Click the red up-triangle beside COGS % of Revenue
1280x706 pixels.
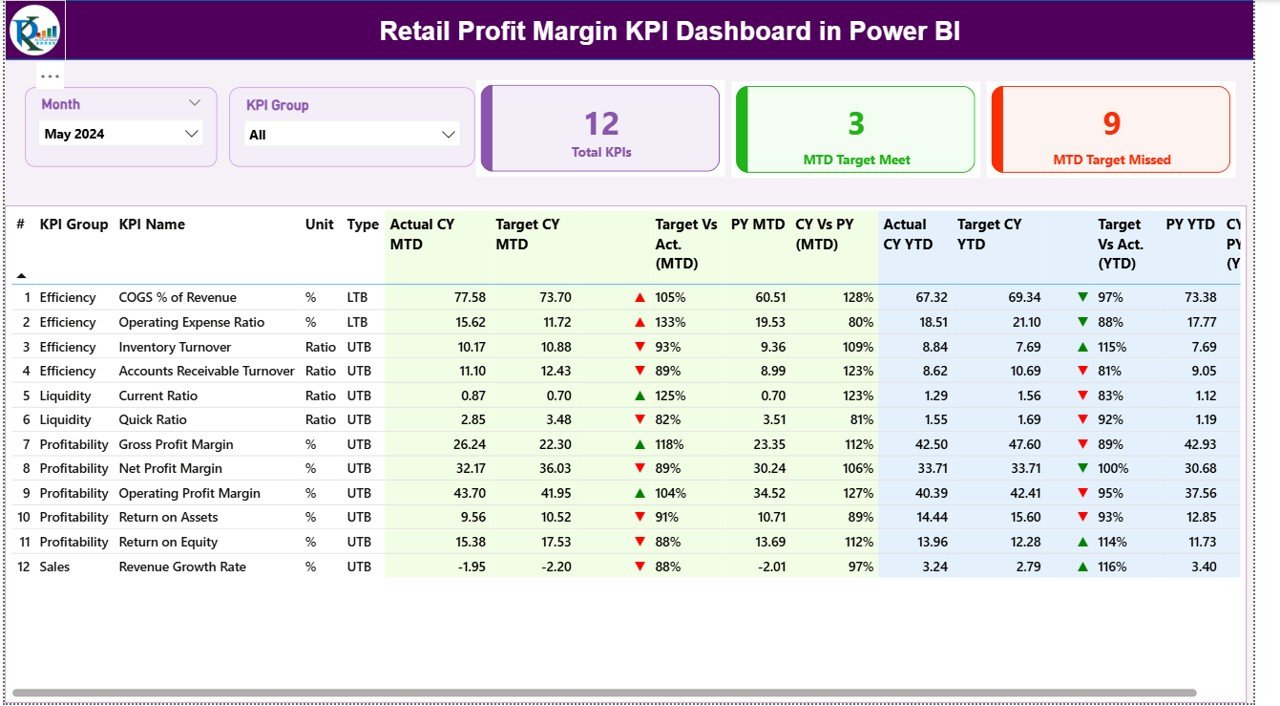pos(641,297)
